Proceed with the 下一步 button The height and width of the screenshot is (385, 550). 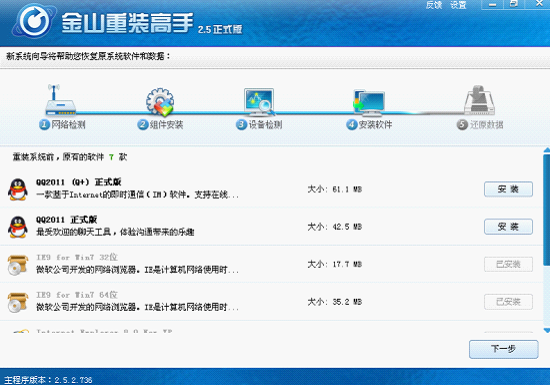tap(503, 349)
